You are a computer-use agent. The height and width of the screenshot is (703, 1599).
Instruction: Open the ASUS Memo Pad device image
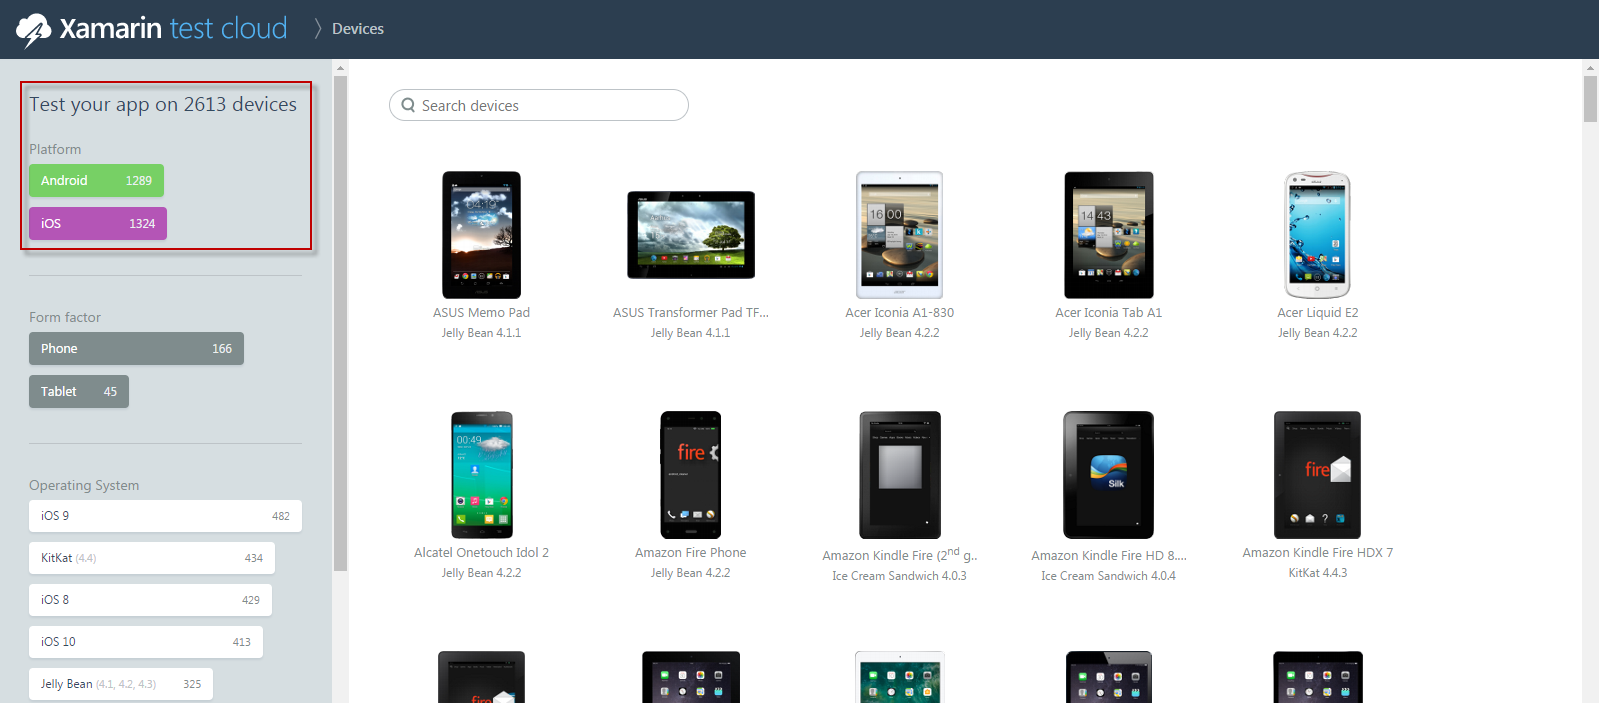[481, 235]
